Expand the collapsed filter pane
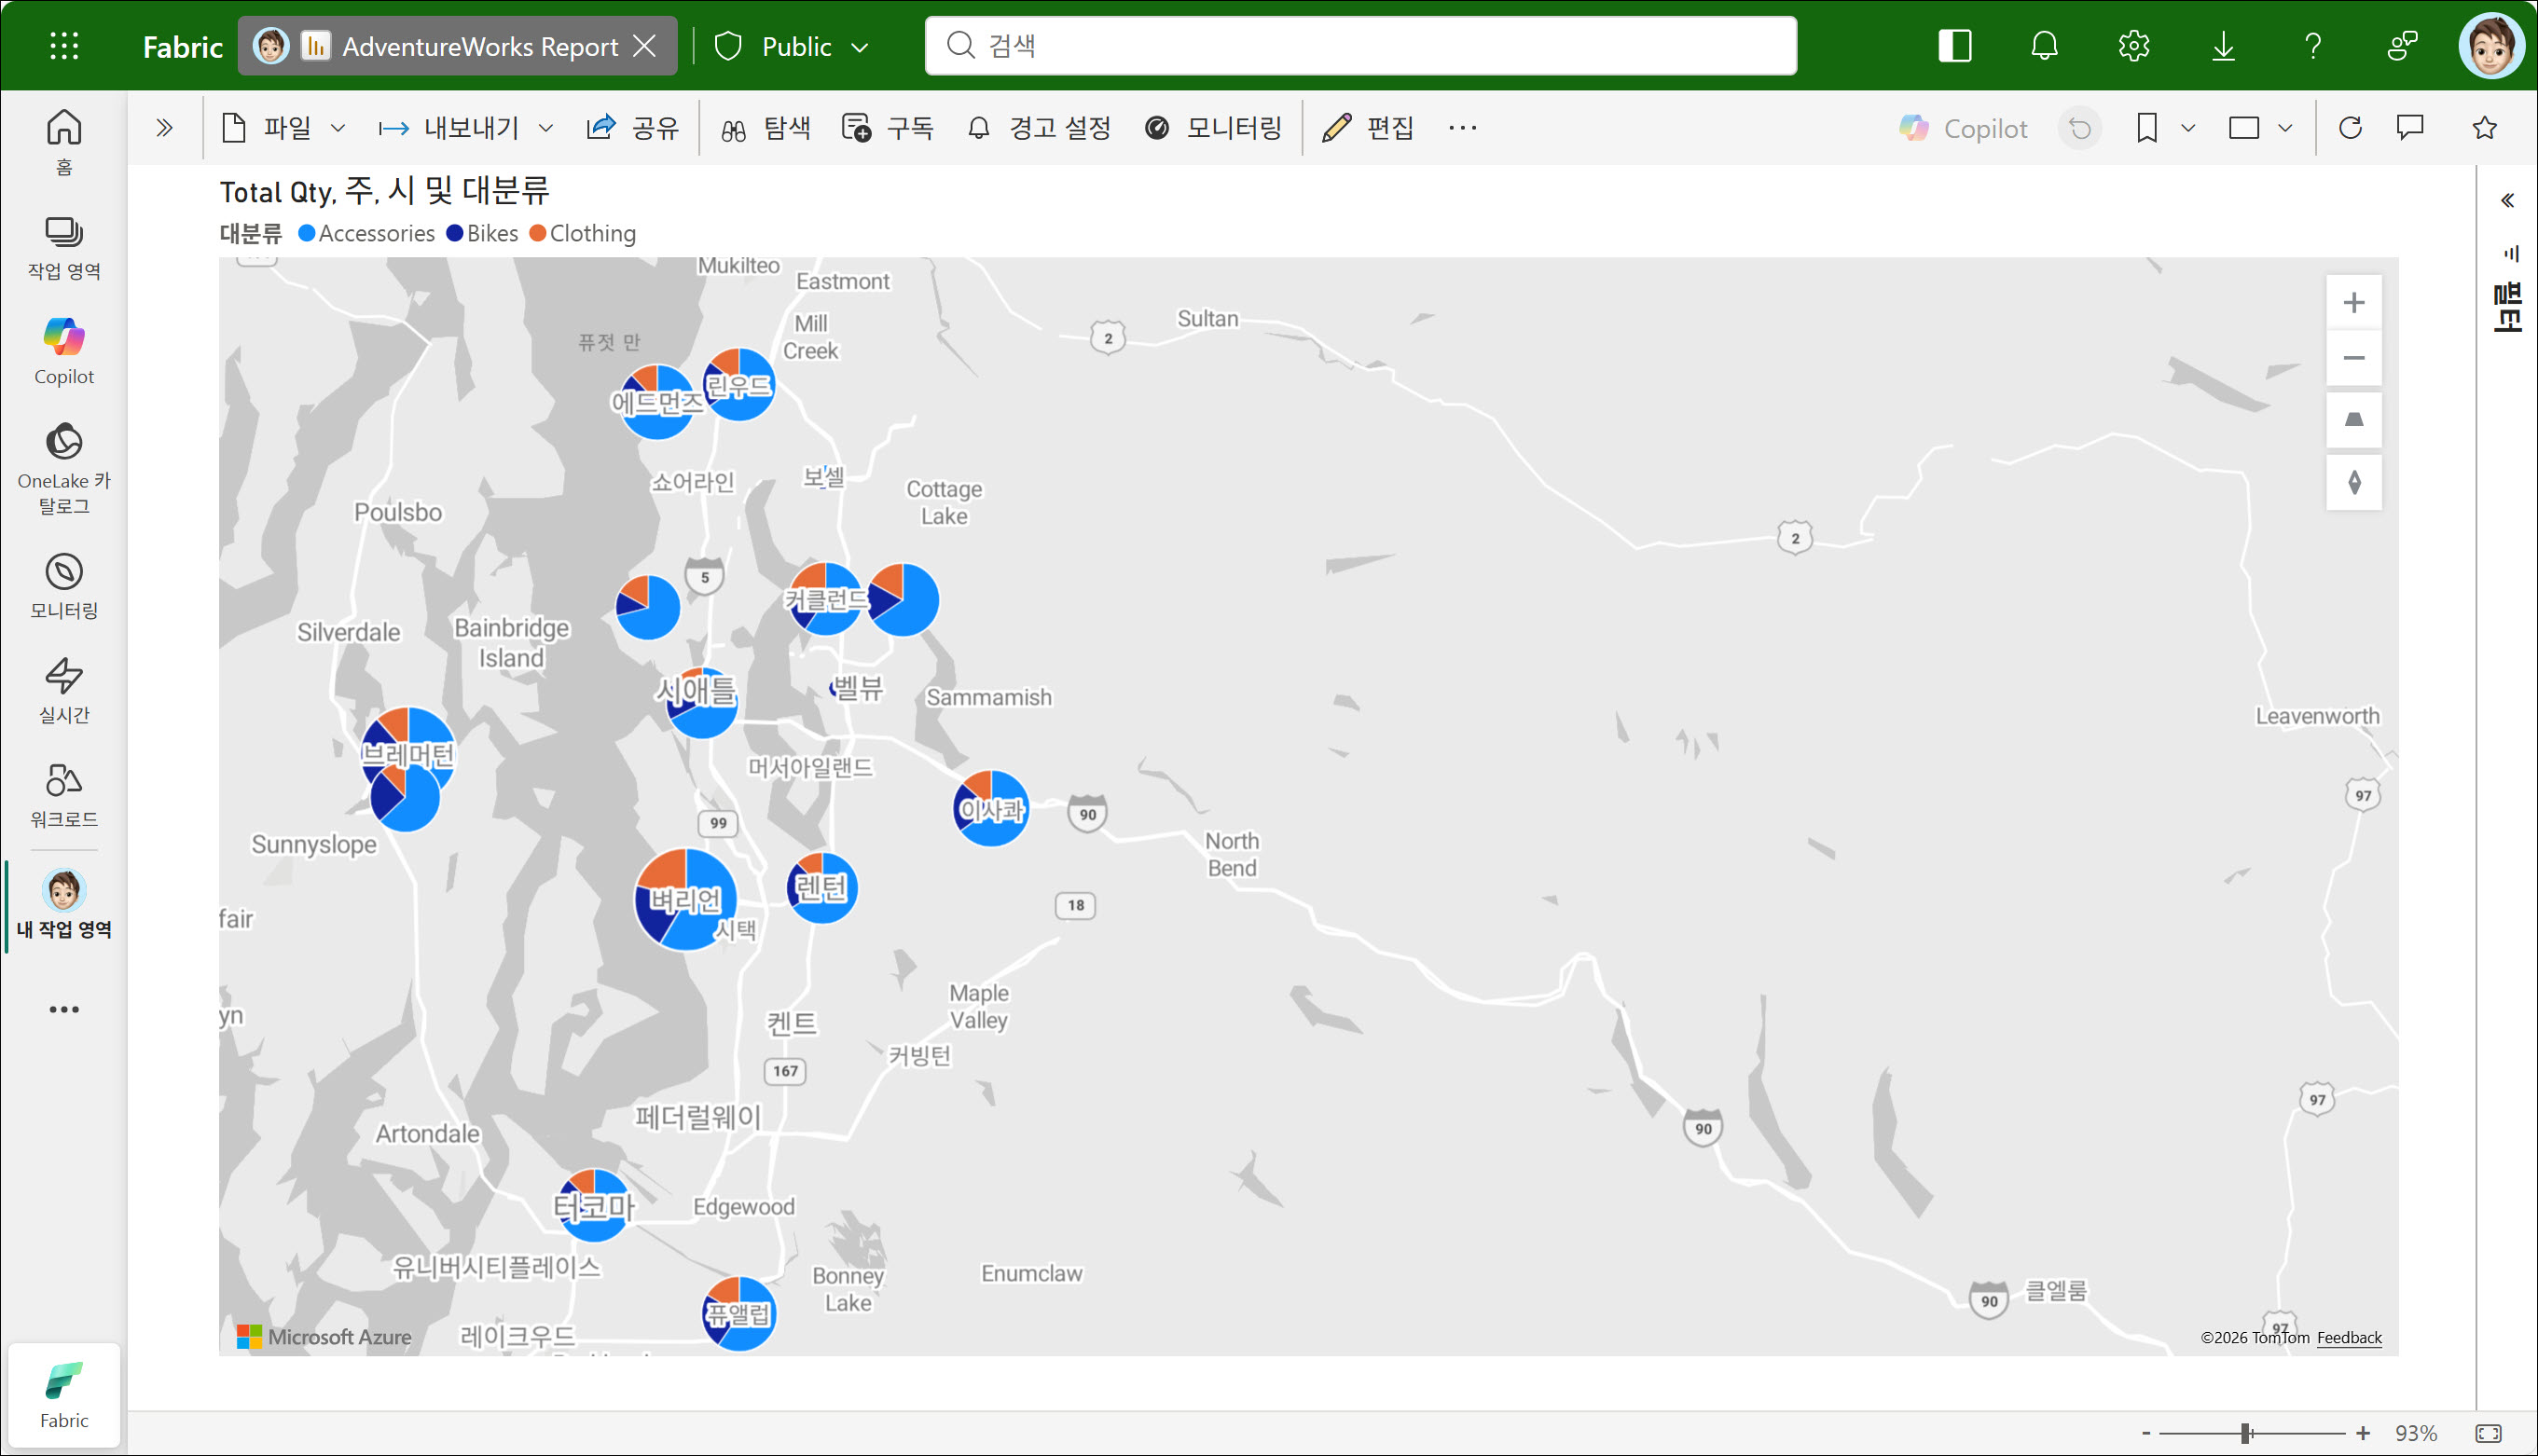Image resolution: width=2538 pixels, height=1456 pixels. click(x=2507, y=201)
